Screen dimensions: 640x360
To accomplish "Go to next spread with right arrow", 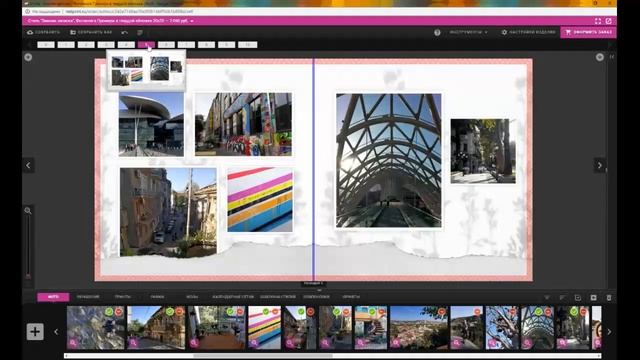I will pos(599,165).
